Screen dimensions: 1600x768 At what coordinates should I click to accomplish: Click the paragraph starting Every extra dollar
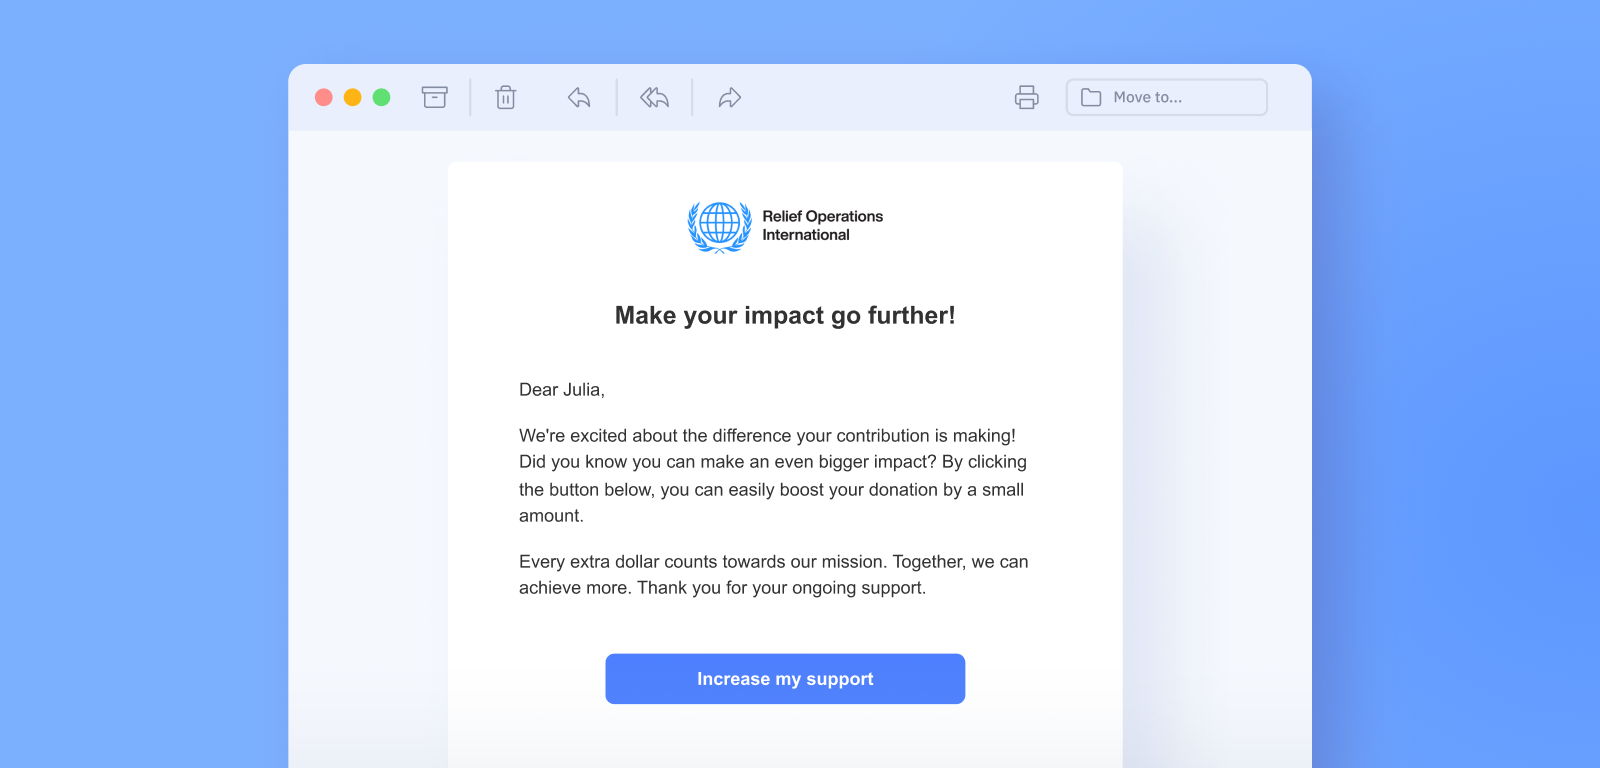pyautogui.click(x=773, y=575)
